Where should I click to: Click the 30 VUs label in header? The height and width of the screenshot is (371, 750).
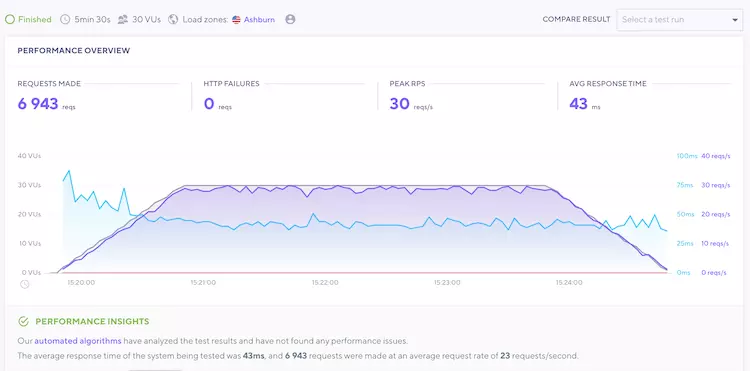click(x=146, y=20)
